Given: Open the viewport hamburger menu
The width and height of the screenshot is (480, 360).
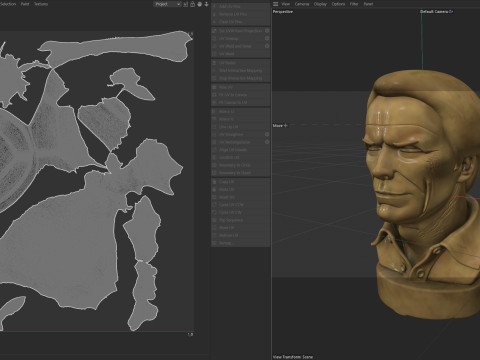Looking at the screenshot, I should tap(275, 4).
